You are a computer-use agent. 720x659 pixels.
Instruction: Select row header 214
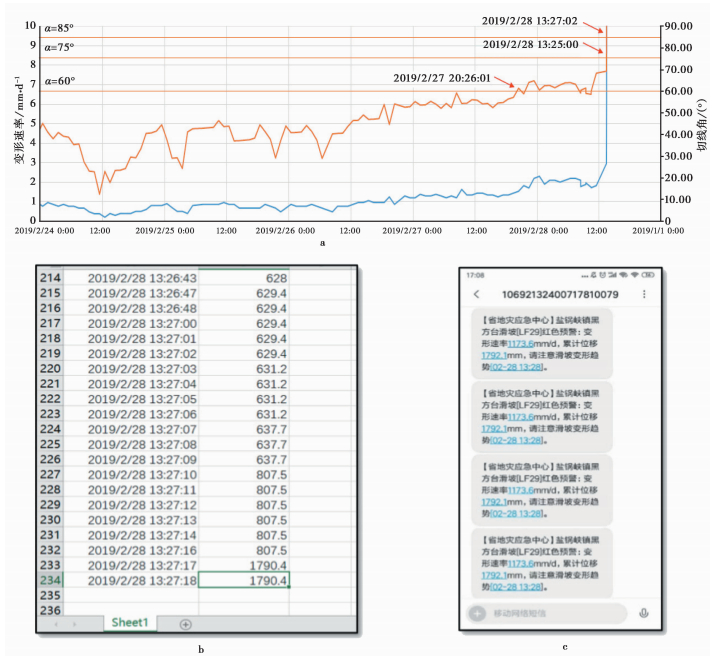coord(49,278)
